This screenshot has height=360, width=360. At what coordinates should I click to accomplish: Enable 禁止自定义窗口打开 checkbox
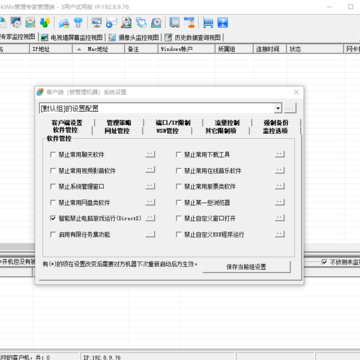pyautogui.click(x=179, y=218)
